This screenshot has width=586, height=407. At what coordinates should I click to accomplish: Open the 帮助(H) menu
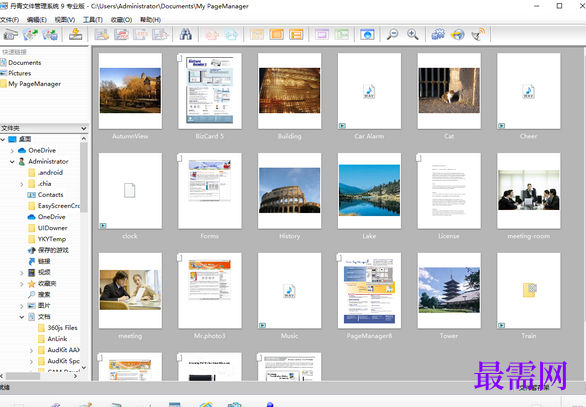150,20
